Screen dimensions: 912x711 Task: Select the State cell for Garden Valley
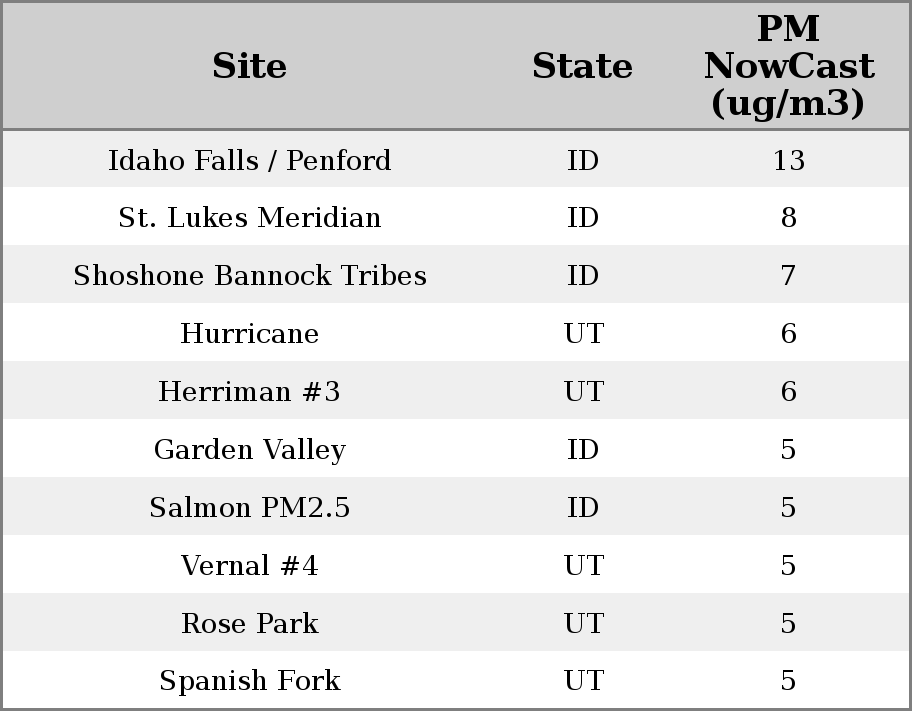point(583,450)
